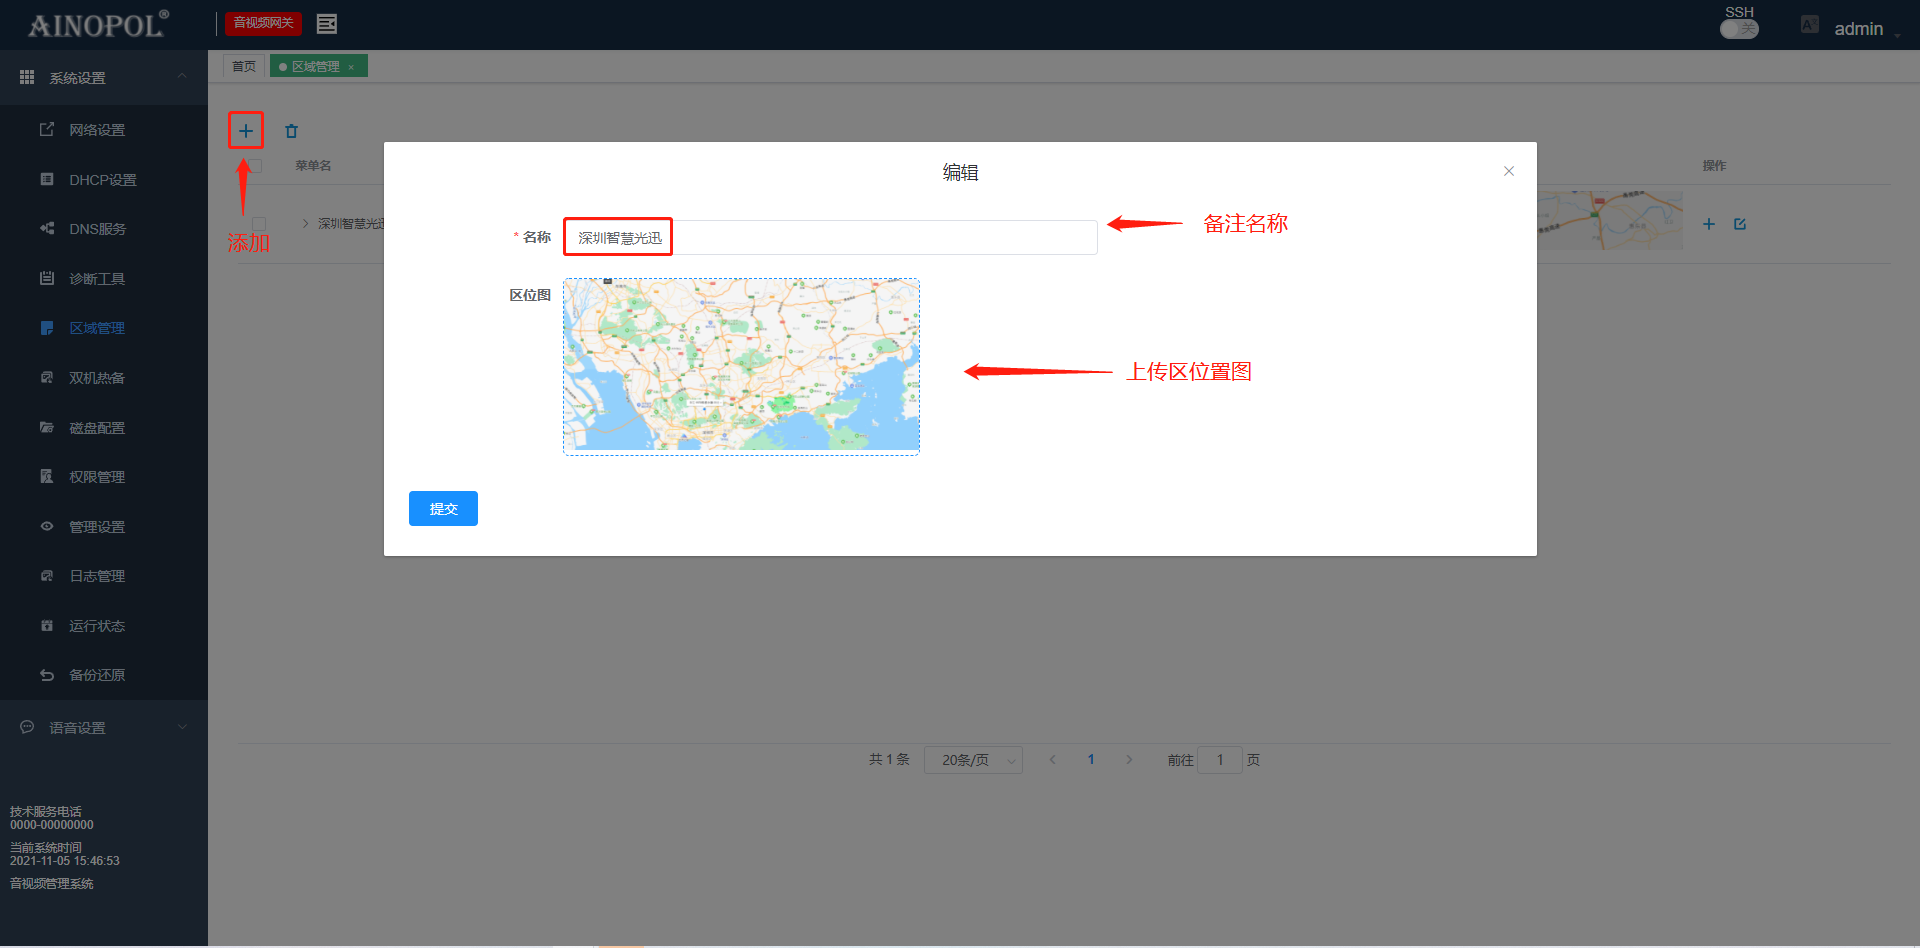The width and height of the screenshot is (1920, 948).
Task: Expand the 语音设置 menu section
Action: coord(103,728)
